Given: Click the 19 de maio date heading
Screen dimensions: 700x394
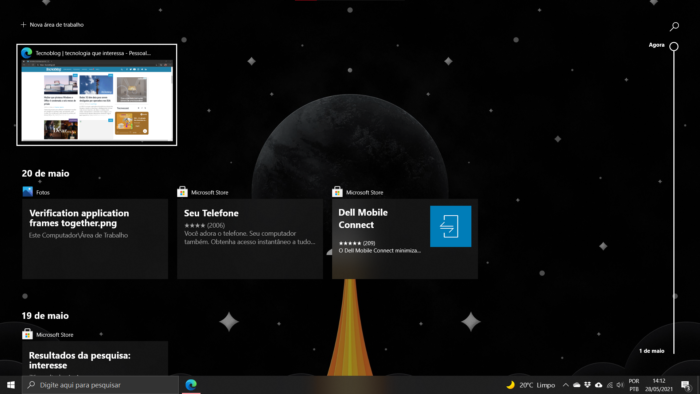Looking at the screenshot, I should click(x=45, y=315).
